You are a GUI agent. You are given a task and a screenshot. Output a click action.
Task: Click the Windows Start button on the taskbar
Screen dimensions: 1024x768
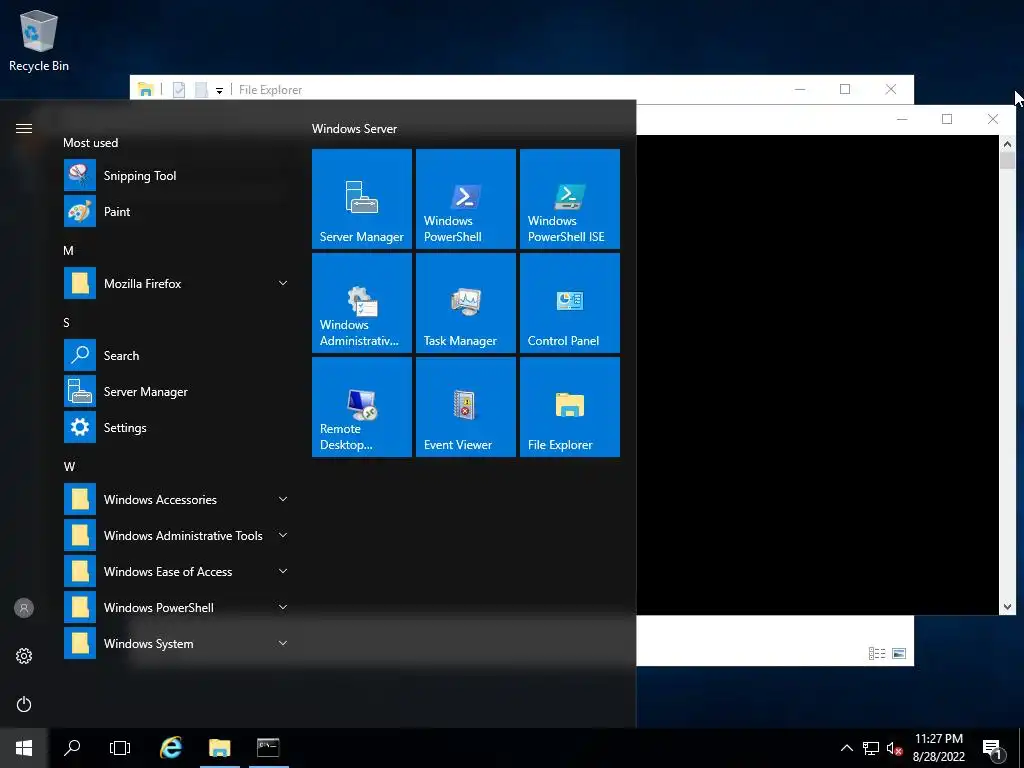pos(24,748)
